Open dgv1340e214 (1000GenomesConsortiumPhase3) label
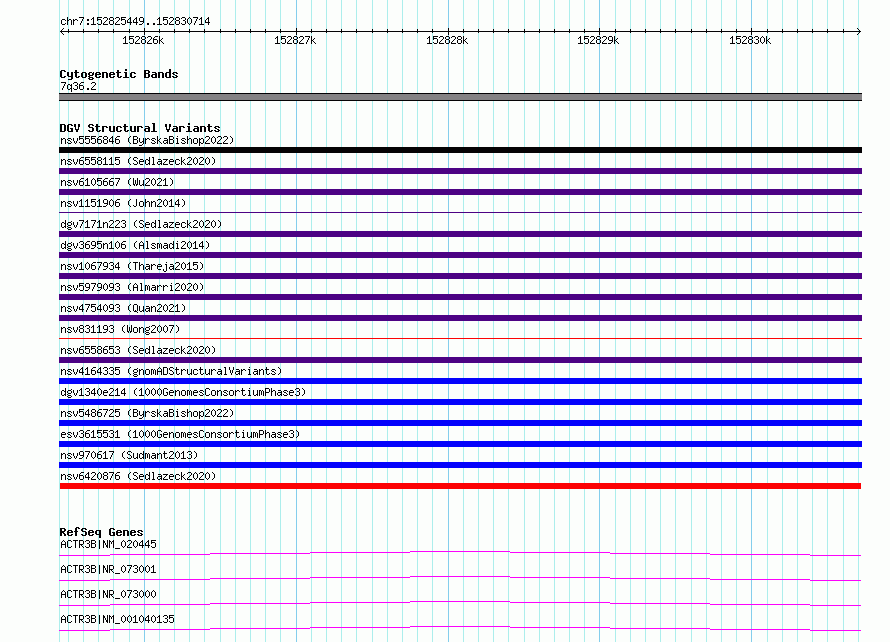890x642 pixels. [183, 392]
